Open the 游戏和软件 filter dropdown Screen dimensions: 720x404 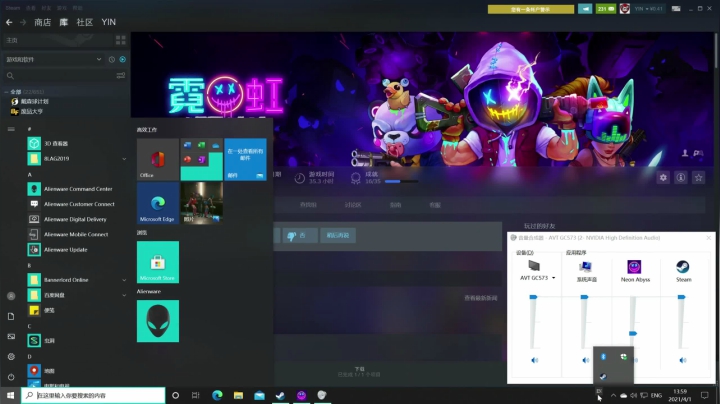[x=53, y=59]
